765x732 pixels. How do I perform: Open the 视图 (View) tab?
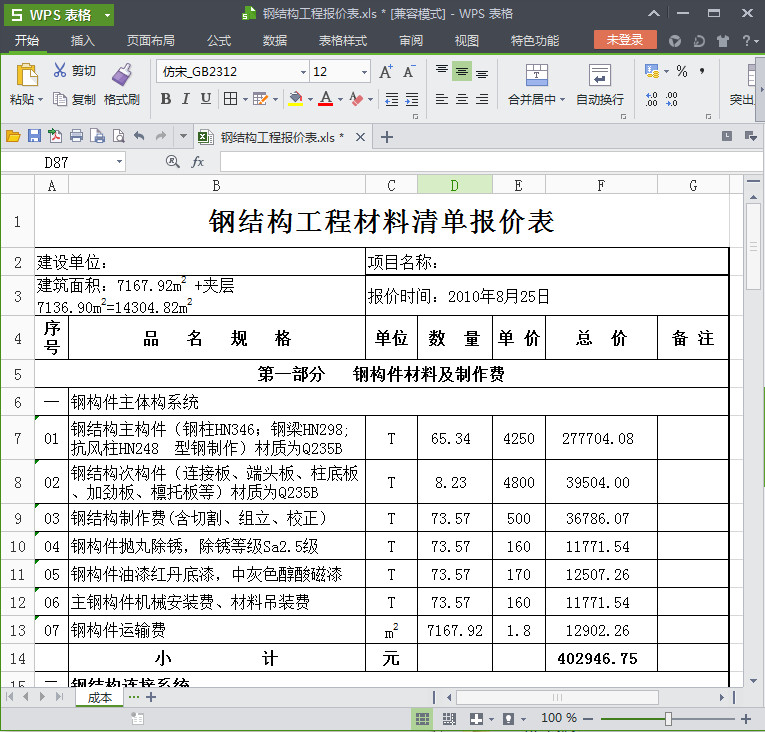466,40
